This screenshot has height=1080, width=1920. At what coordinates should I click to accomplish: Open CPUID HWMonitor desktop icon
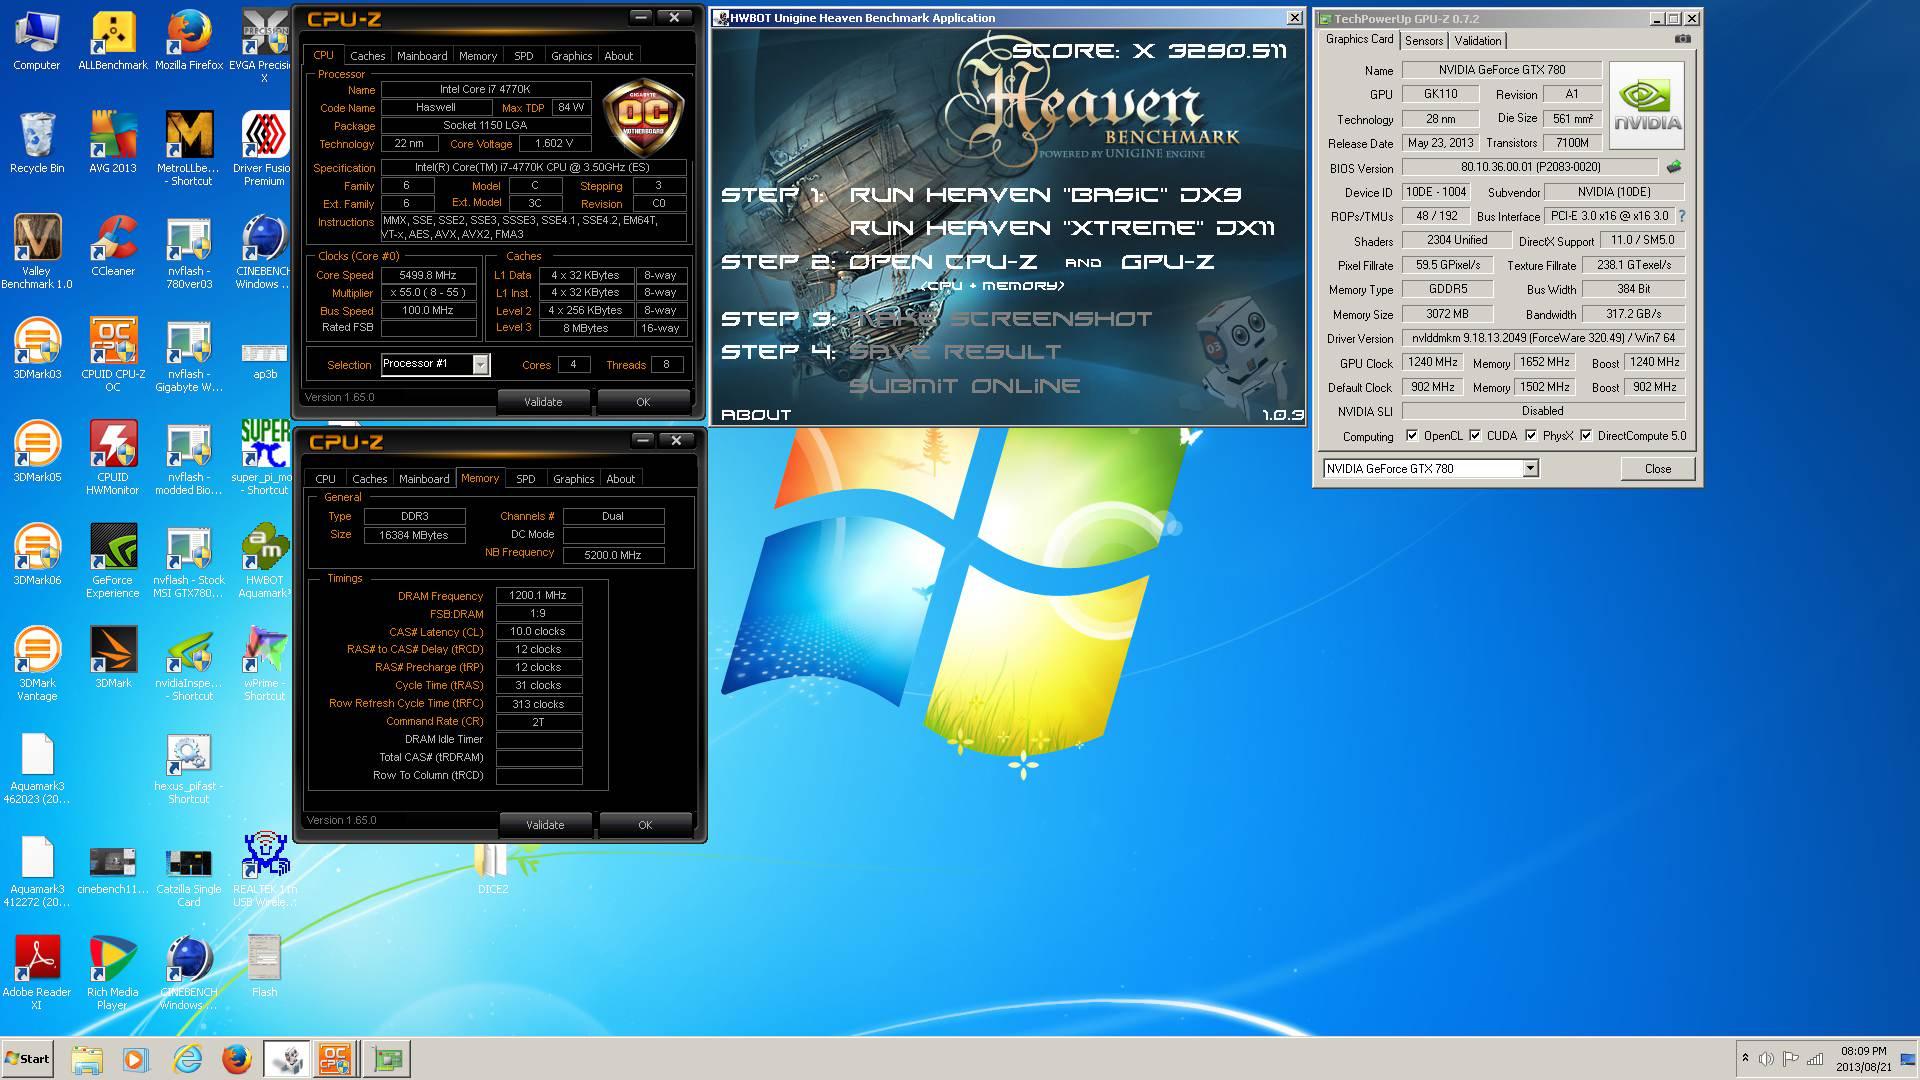click(x=113, y=458)
